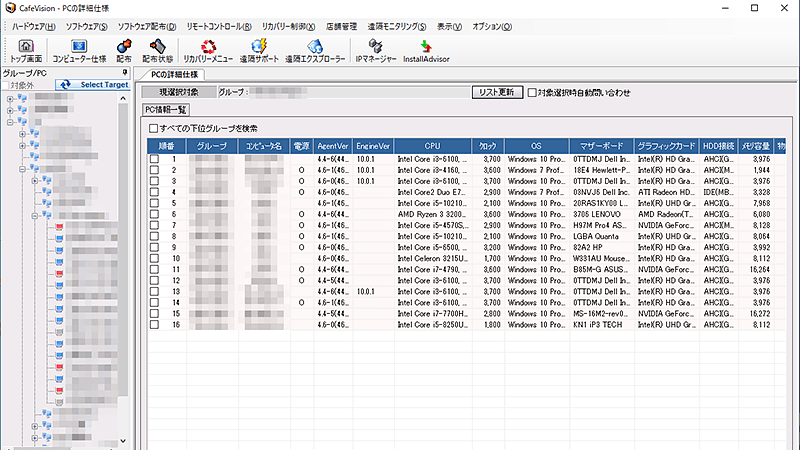This screenshot has height=450, width=800.
Task: Click the 現選択対象 label field
Action: pos(179,92)
